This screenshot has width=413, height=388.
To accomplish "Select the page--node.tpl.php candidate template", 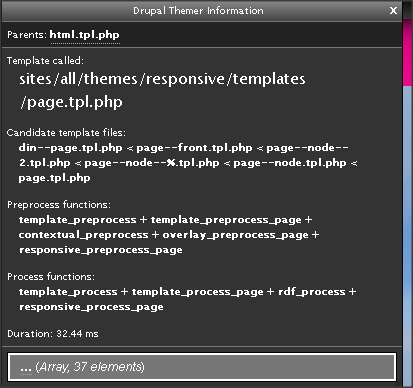I will [x=290, y=163].
